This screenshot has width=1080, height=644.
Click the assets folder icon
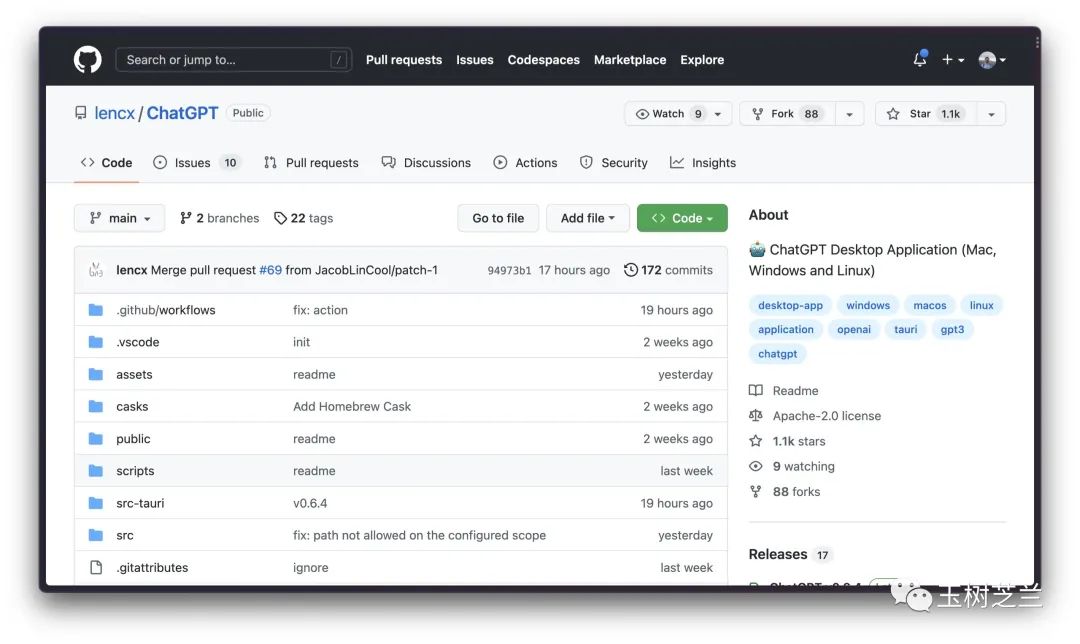tap(96, 375)
